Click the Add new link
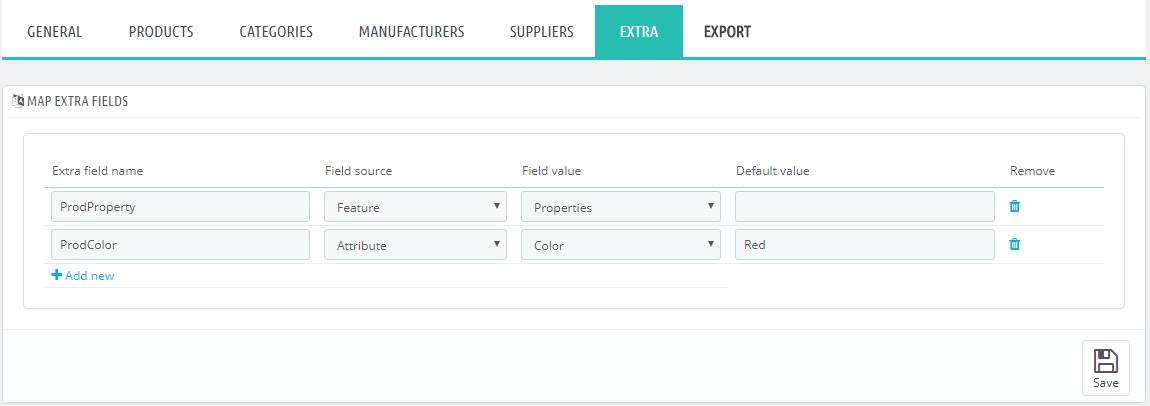The image size is (1150, 406). pos(89,276)
